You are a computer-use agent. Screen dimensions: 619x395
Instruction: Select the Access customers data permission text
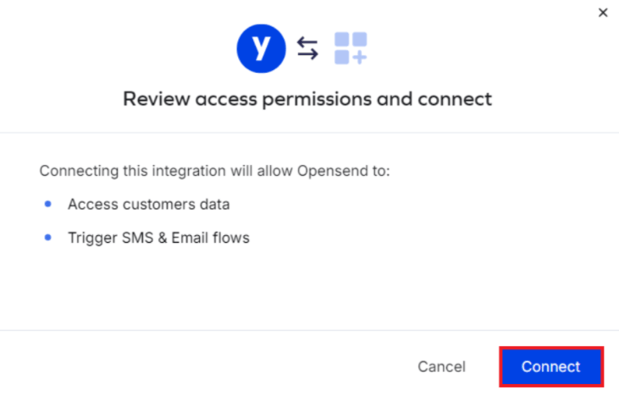(149, 204)
